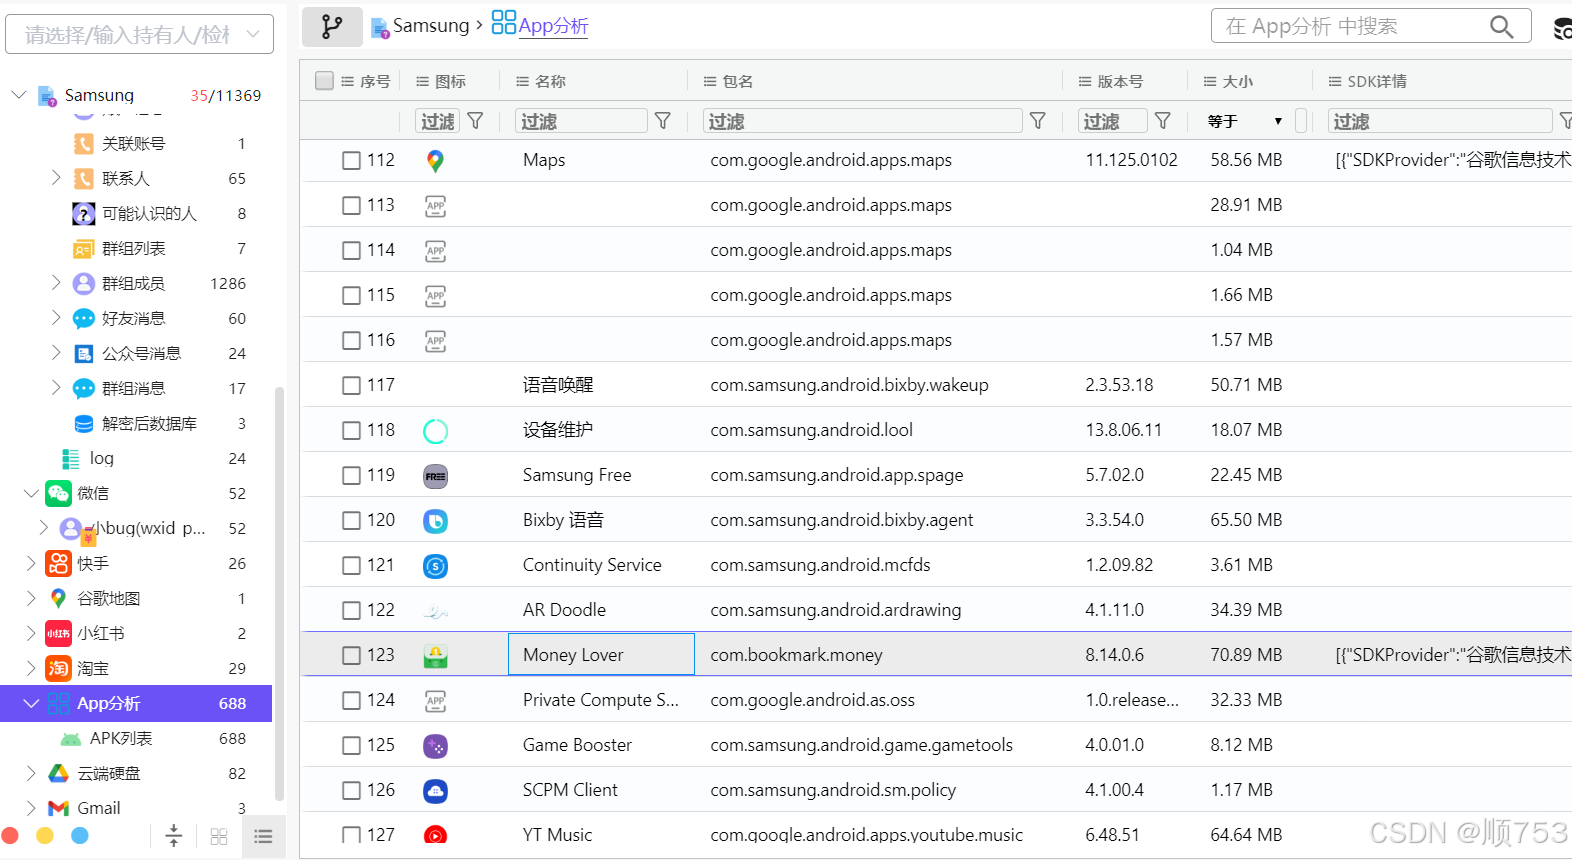
Task: Check the select-all checkbox in header
Action: tap(324, 81)
